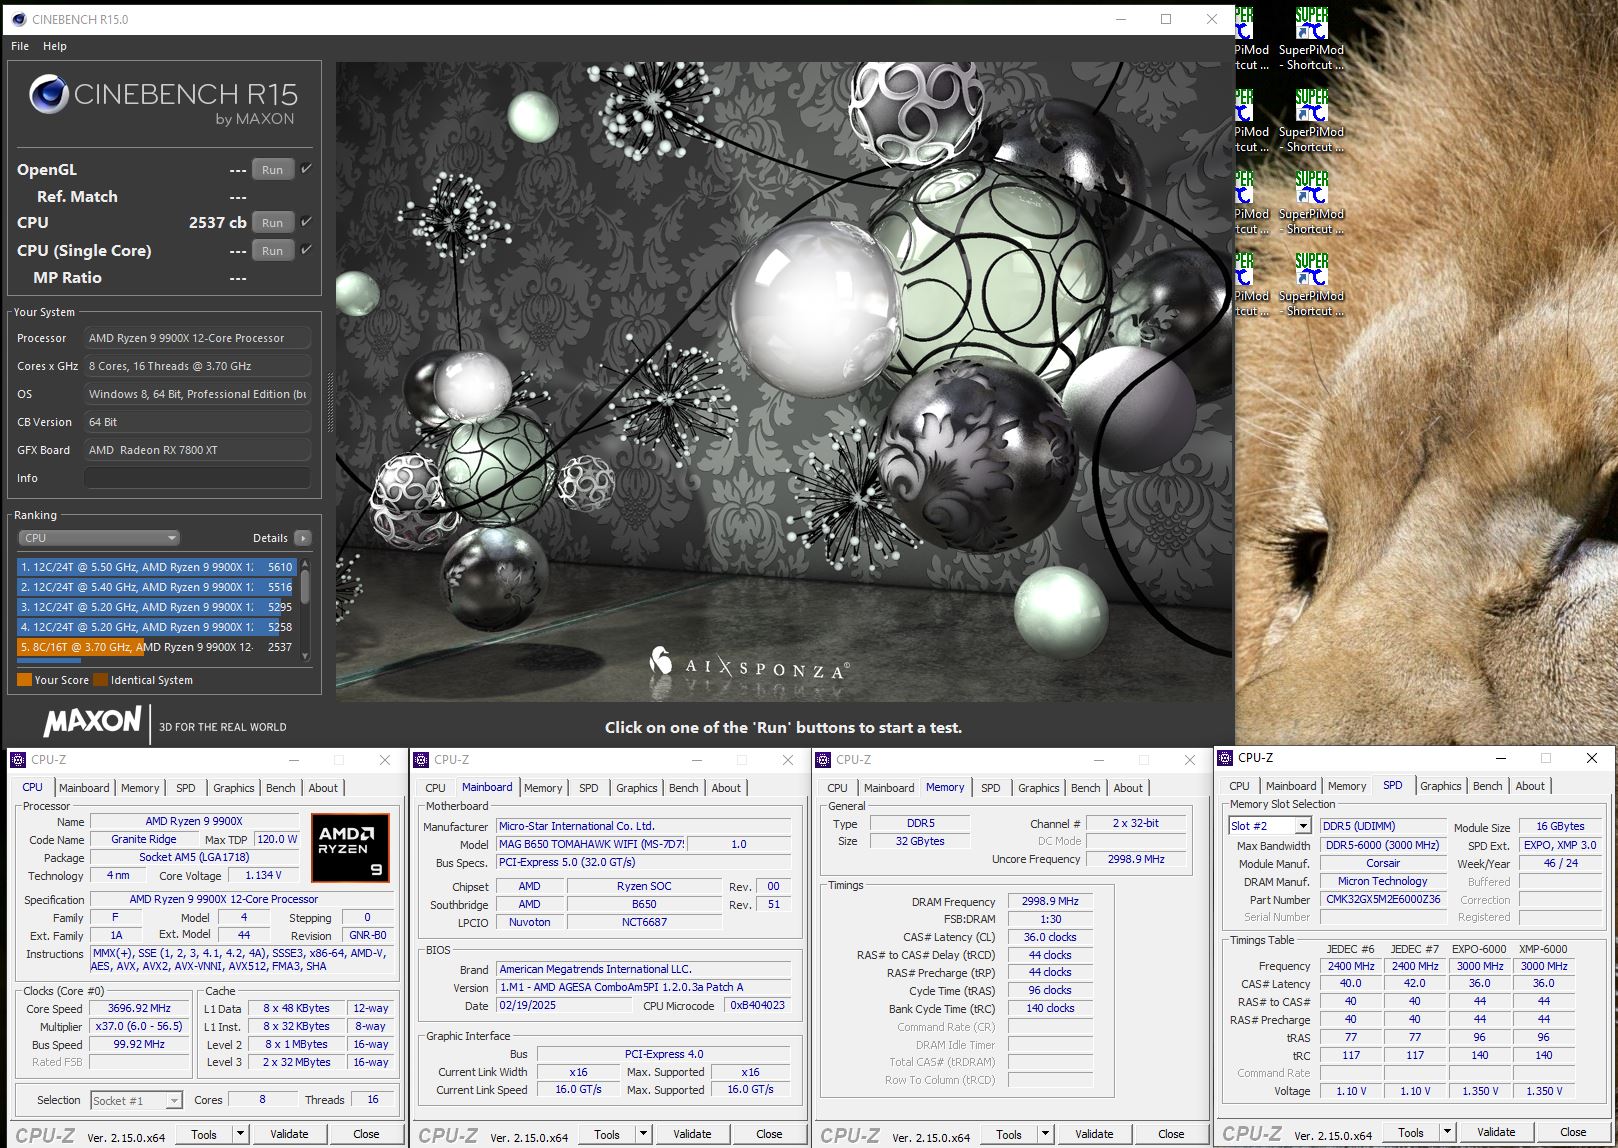Open the Ranking CPU dropdown
Image resolution: width=1618 pixels, height=1148 pixels.
tap(99, 538)
